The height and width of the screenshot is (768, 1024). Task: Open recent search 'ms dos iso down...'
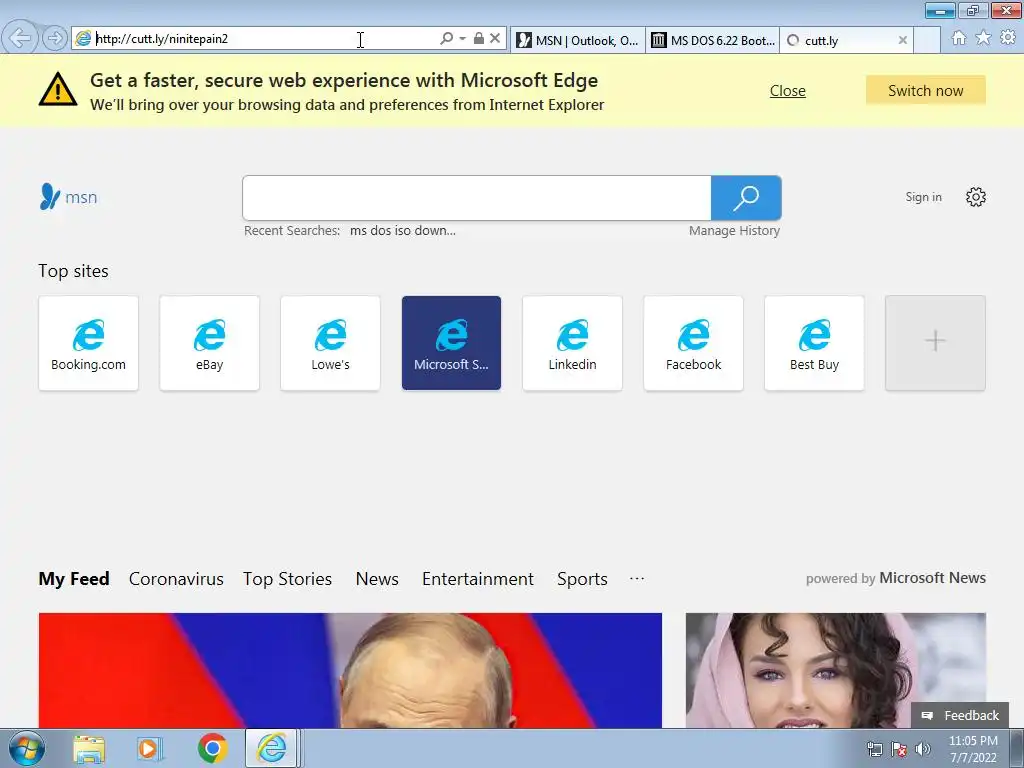pos(403,231)
